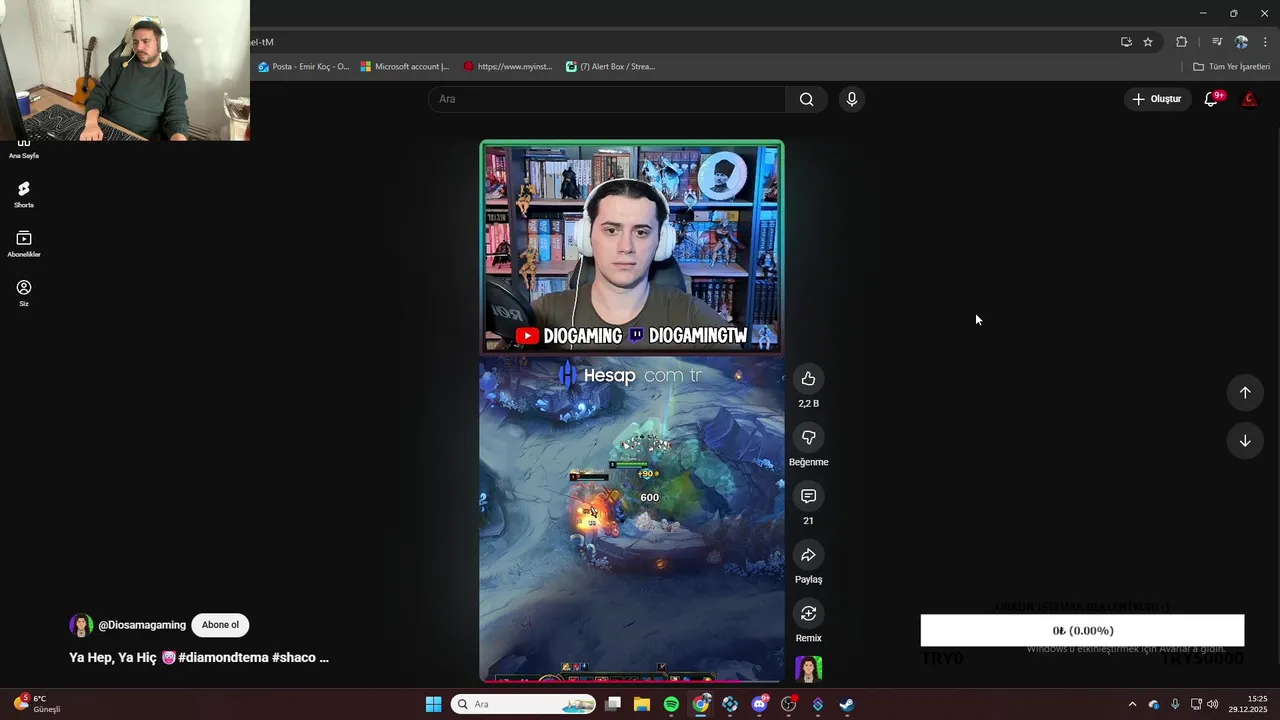The width and height of the screenshot is (1280, 720).
Task: Open the volume control in the tray
Action: coord(1212,704)
